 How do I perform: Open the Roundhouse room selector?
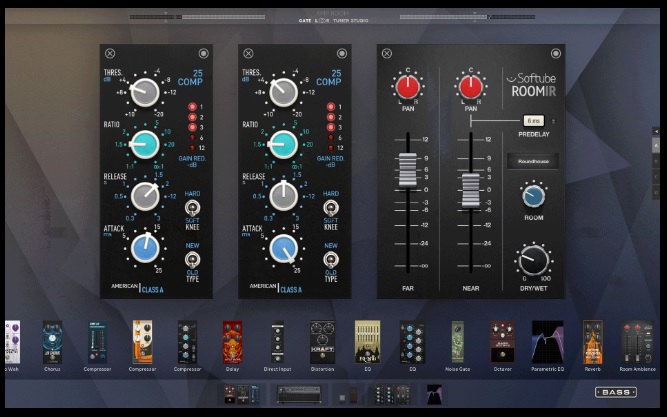click(533, 161)
